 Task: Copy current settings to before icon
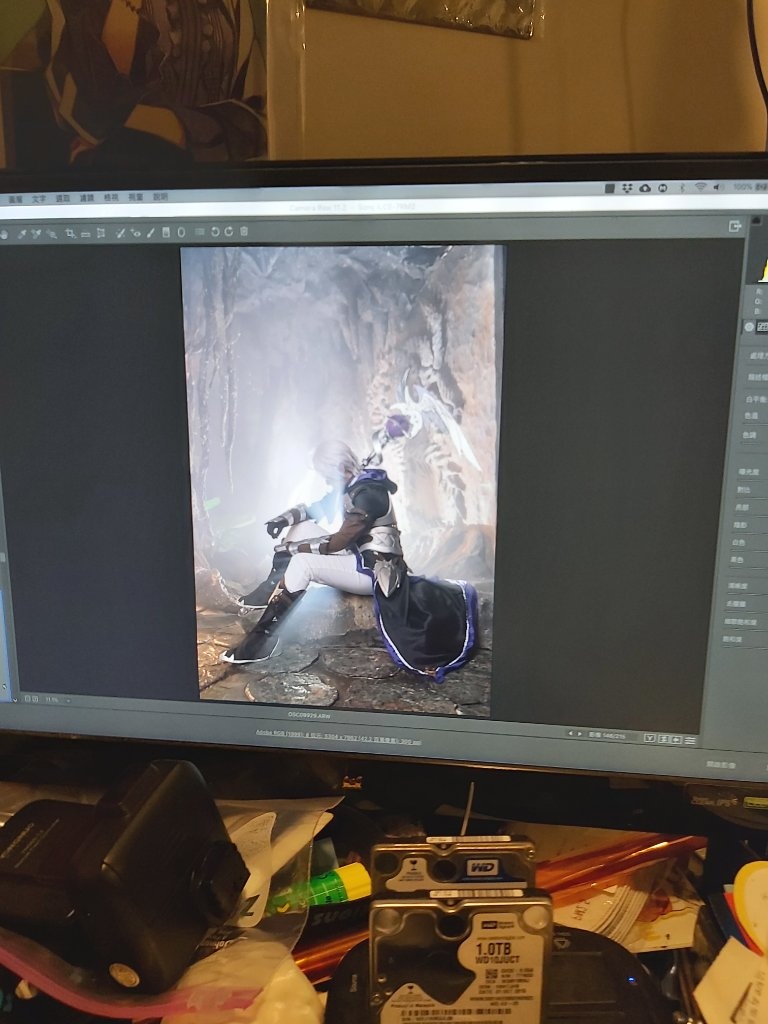(x=677, y=739)
